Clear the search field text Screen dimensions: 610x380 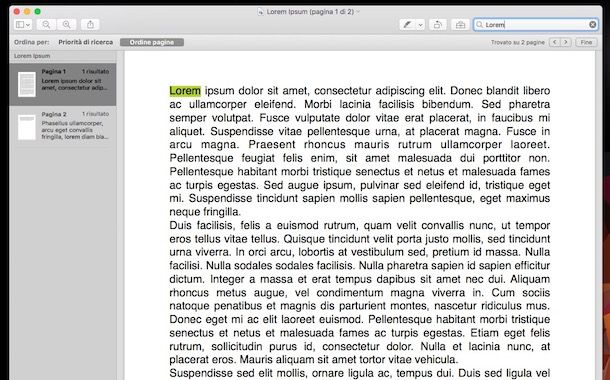pos(592,25)
